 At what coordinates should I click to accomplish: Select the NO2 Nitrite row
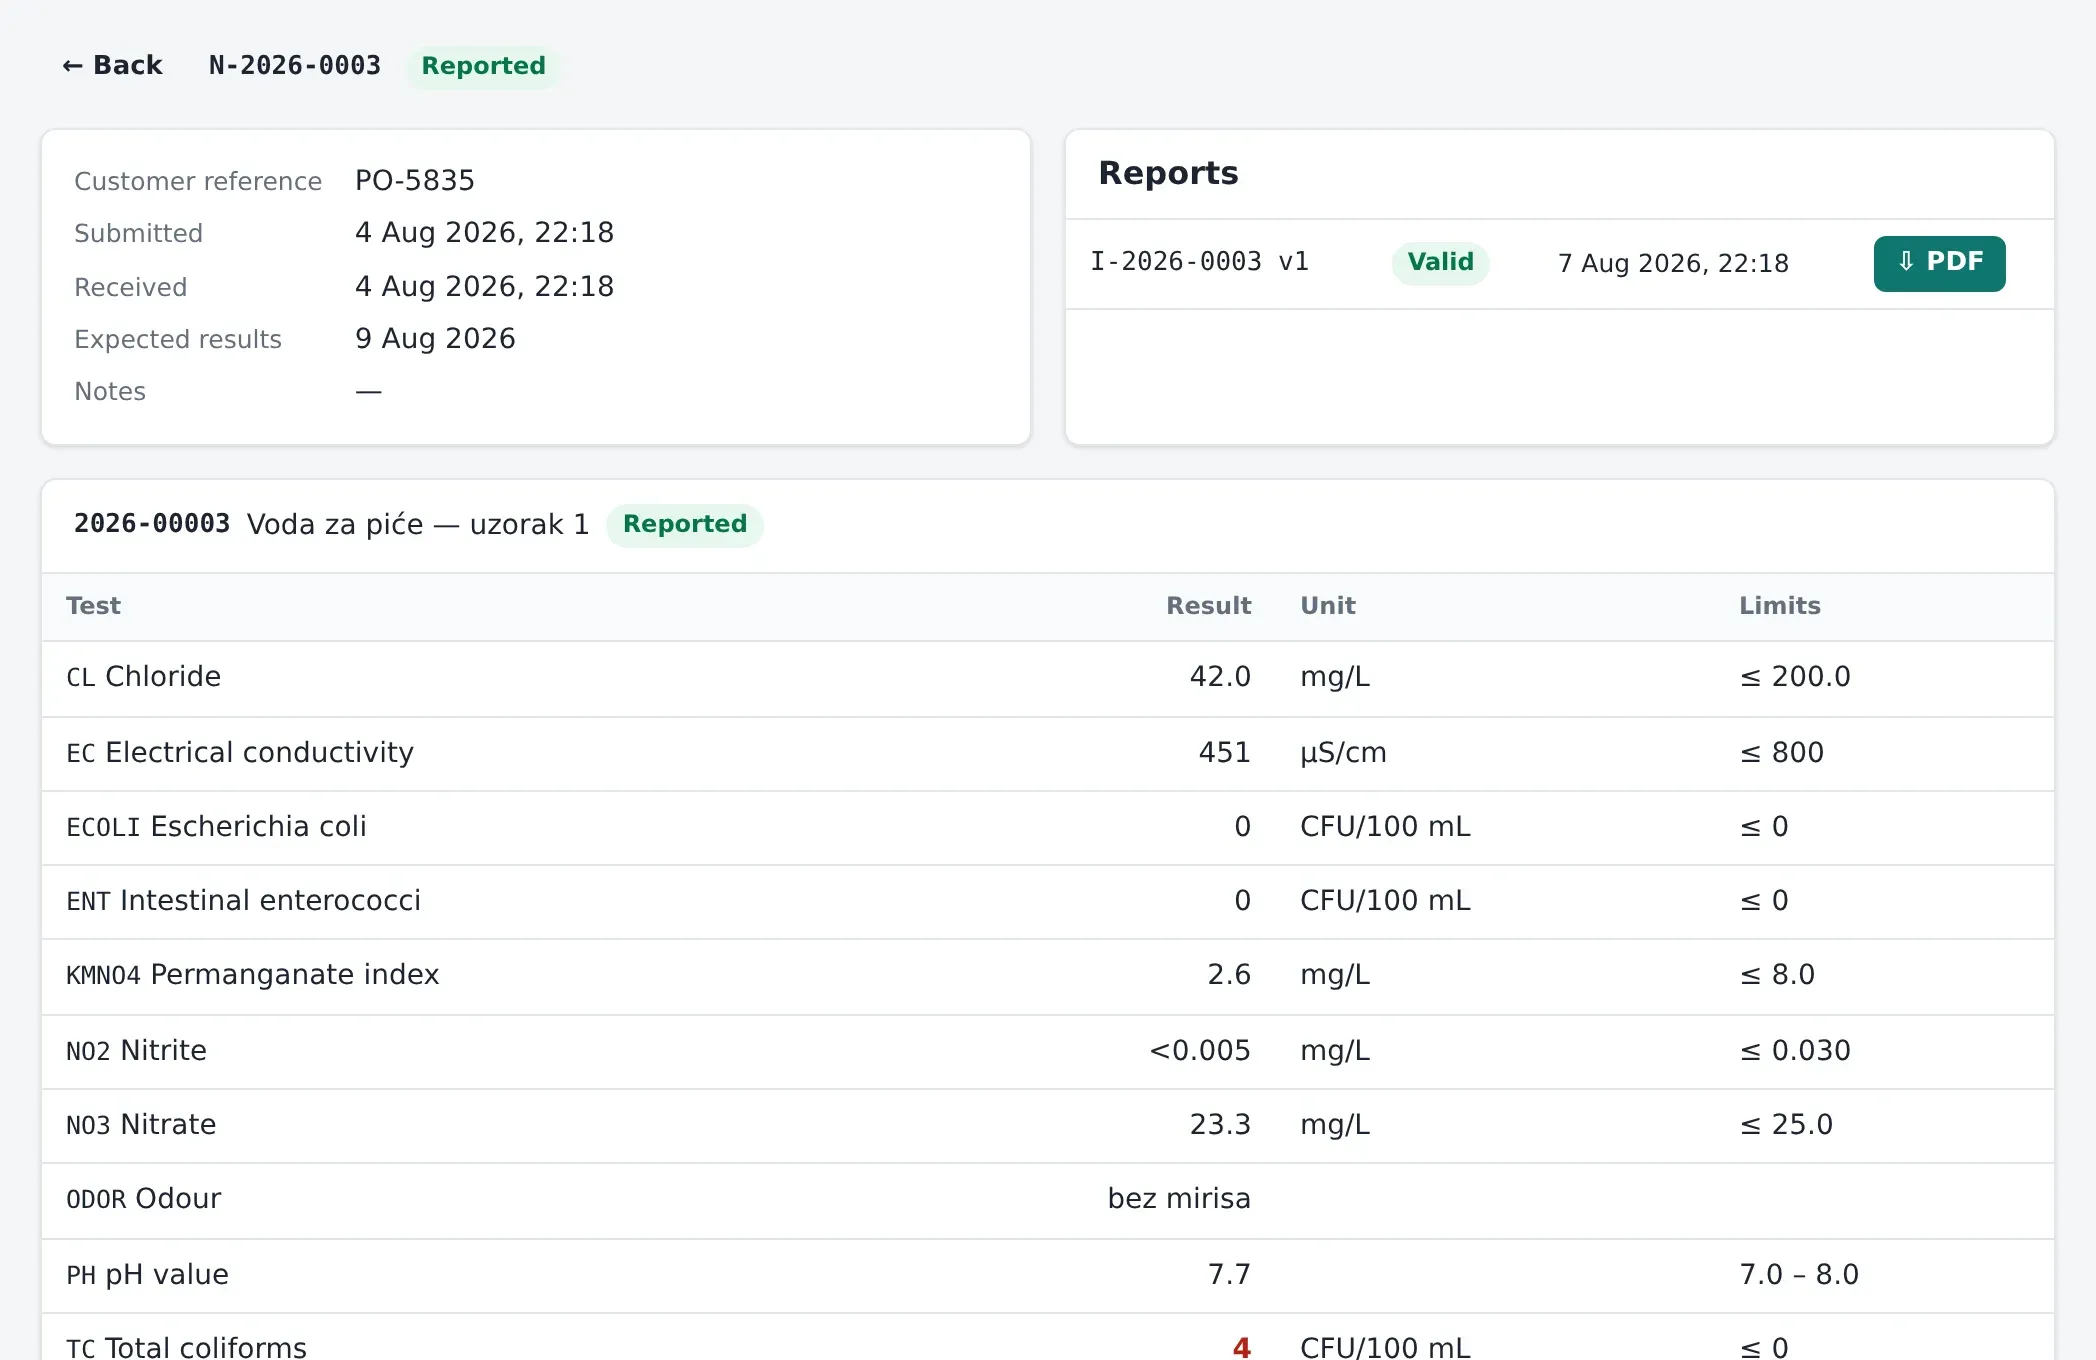[1048, 1052]
